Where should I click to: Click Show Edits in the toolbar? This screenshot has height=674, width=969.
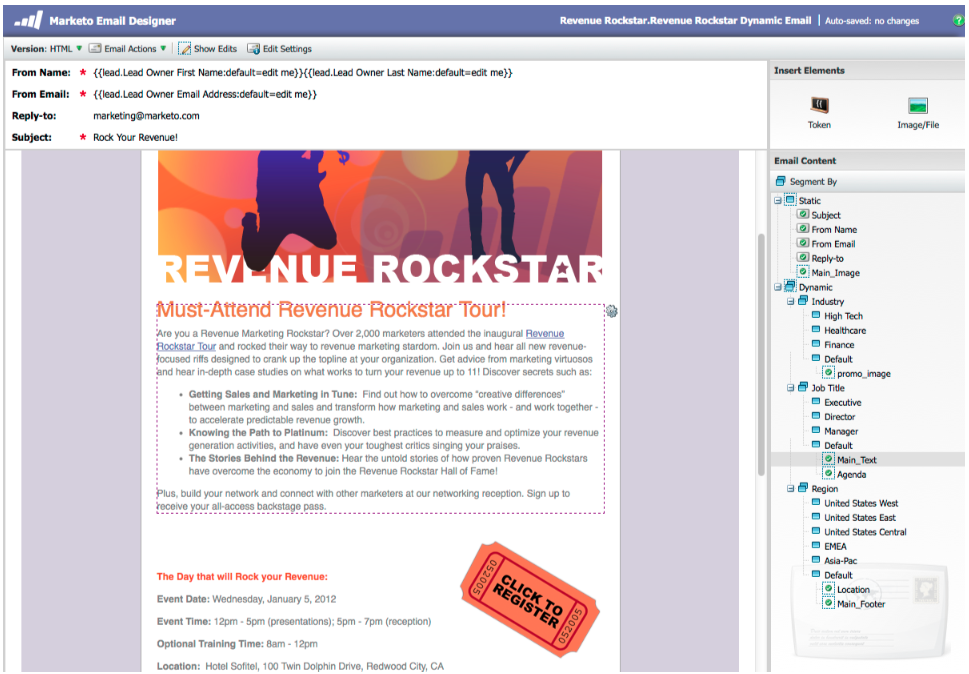[208, 49]
